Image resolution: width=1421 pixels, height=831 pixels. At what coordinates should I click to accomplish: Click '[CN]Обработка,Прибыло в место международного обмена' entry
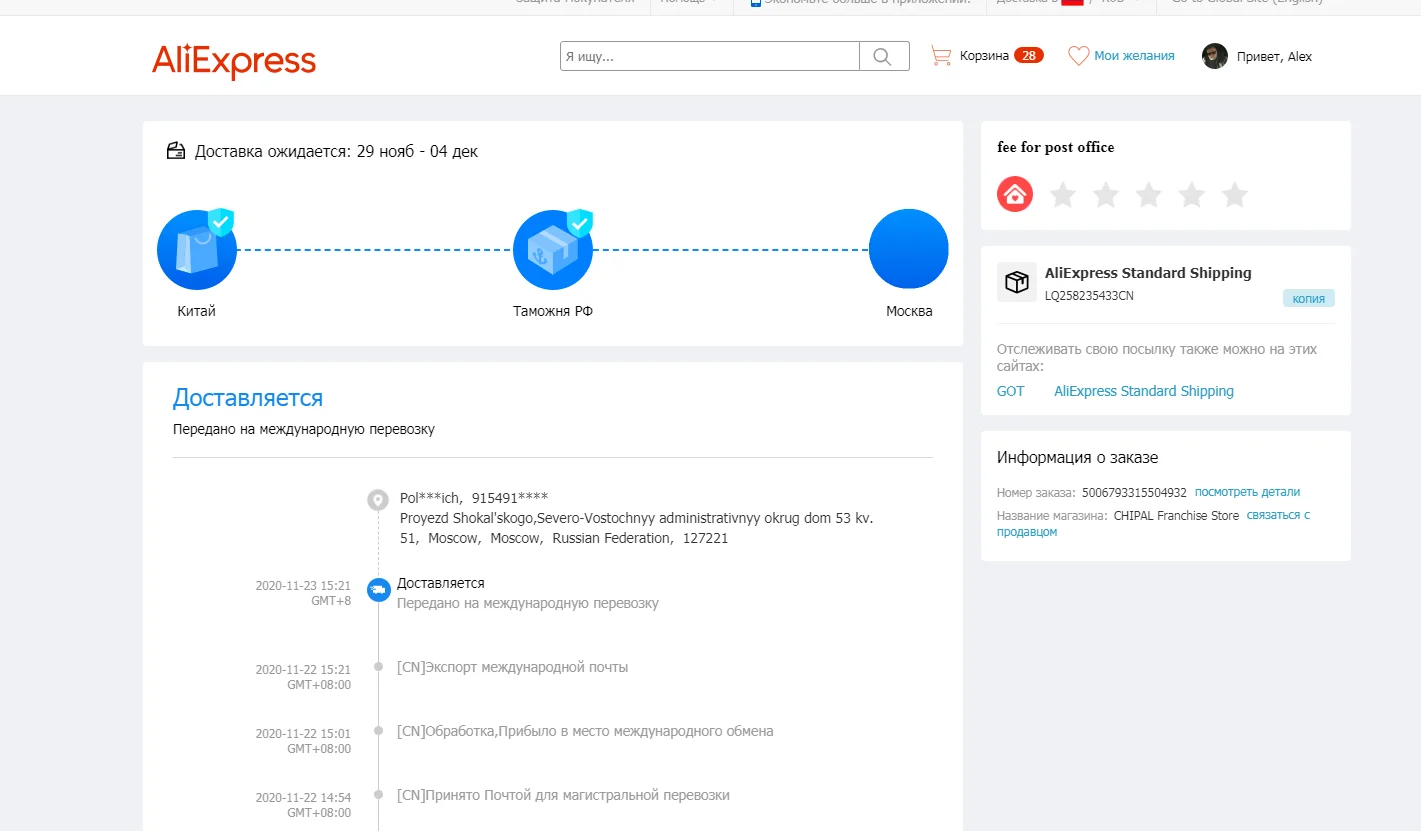click(x=585, y=731)
